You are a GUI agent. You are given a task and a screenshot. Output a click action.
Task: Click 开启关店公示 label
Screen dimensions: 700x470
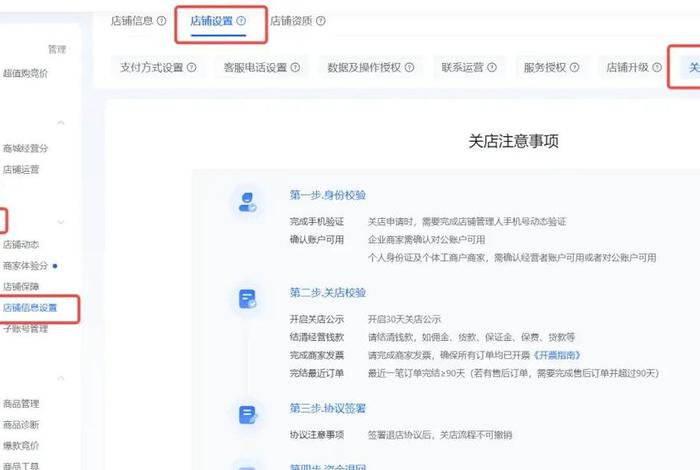317,319
